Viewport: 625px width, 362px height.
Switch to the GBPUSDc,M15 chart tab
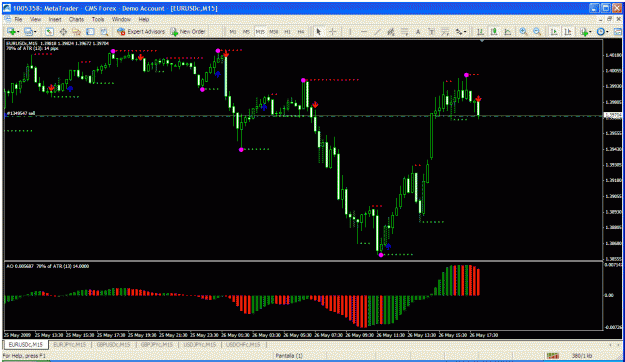coord(114,344)
